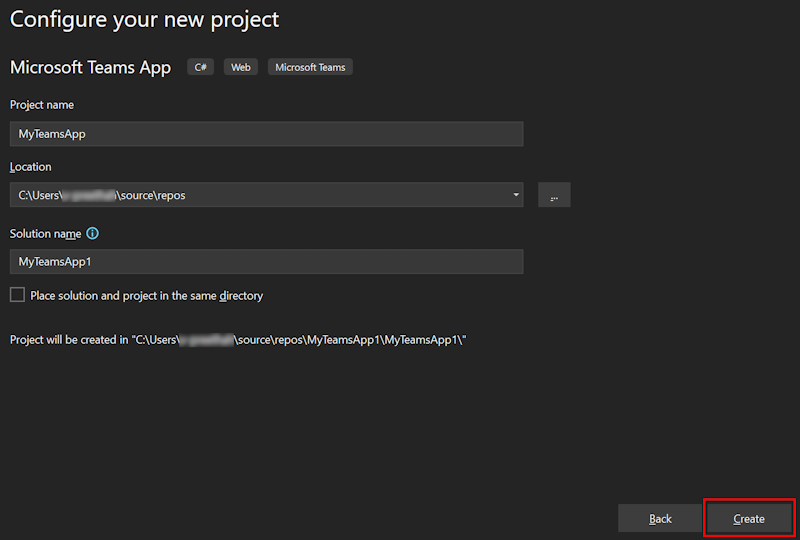Enable Place solution and project in same directory
The width and height of the screenshot is (800, 540).
click(x=17, y=294)
